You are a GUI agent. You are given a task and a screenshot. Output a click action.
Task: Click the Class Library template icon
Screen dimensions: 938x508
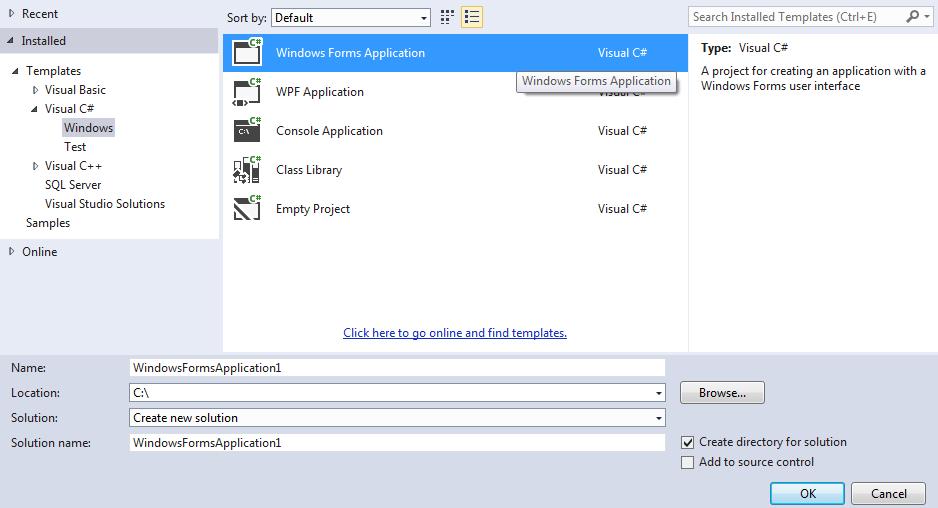point(247,169)
